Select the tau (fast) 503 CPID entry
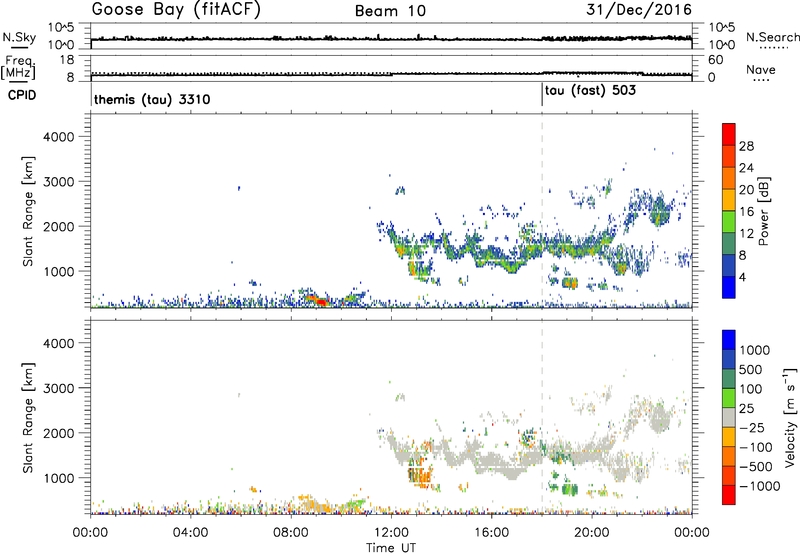This screenshot has height=554, width=800. click(x=590, y=91)
